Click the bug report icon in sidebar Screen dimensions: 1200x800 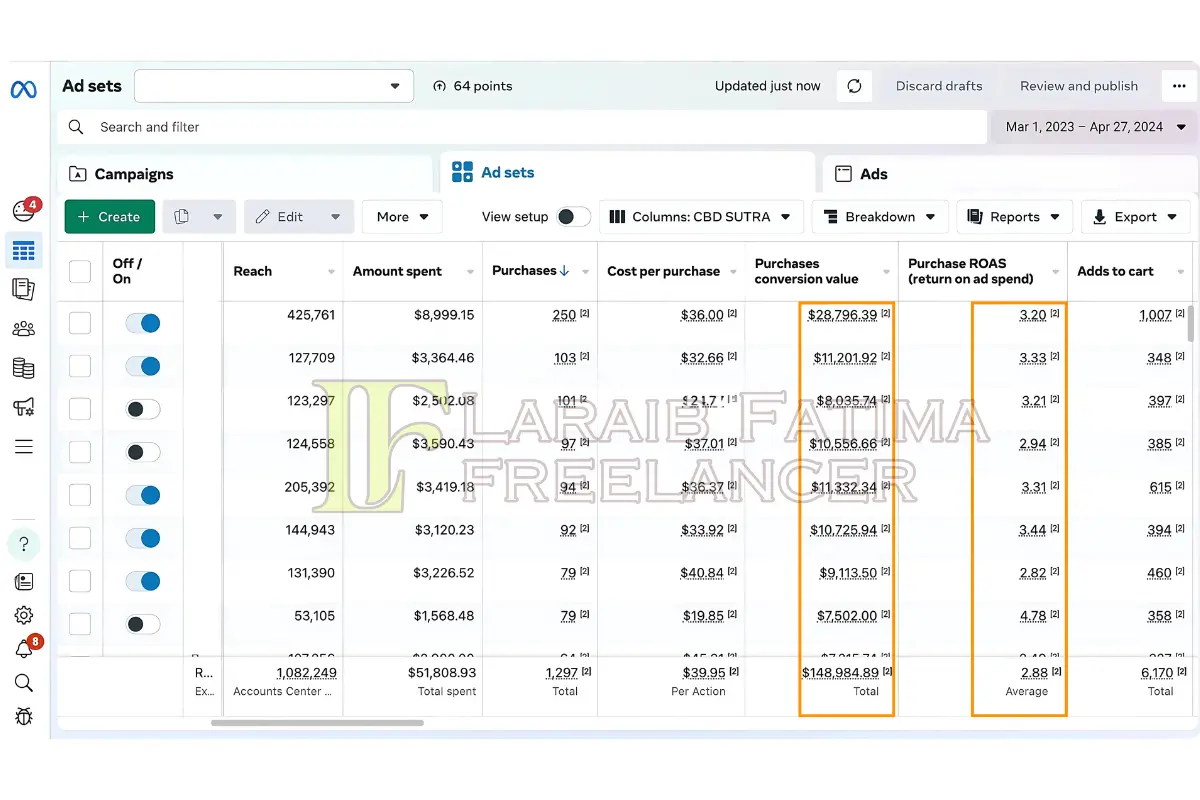click(x=24, y=716)
